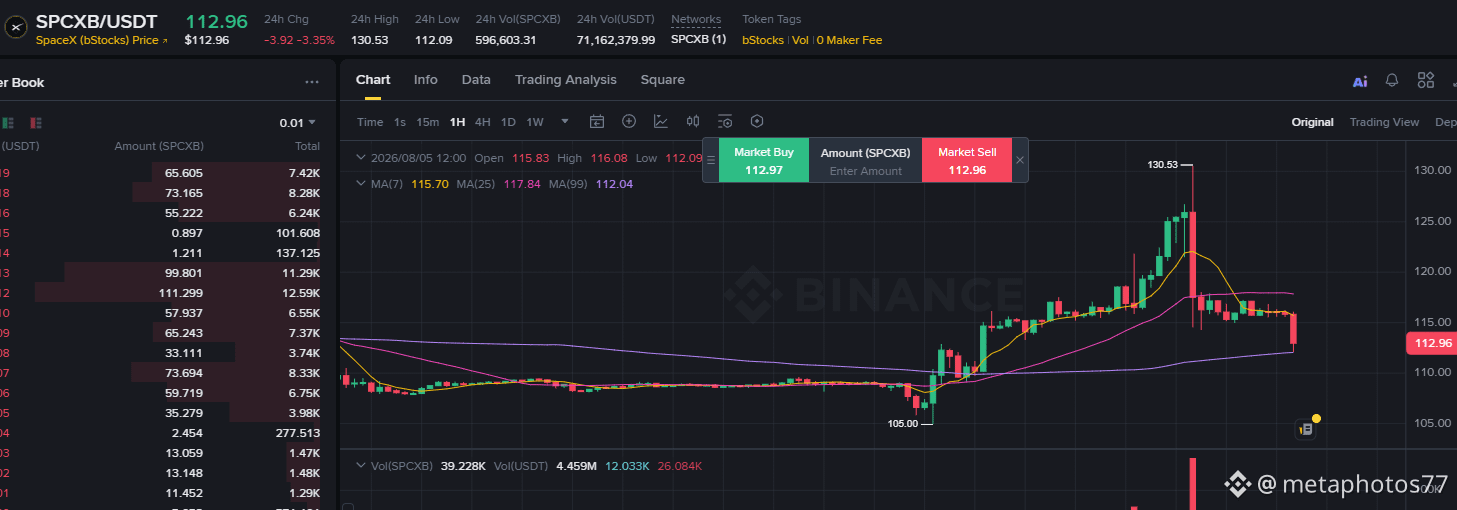Click the hexagon chart settings icon
The height and width of the screenshot is (510, 1457).
point(757,122)
